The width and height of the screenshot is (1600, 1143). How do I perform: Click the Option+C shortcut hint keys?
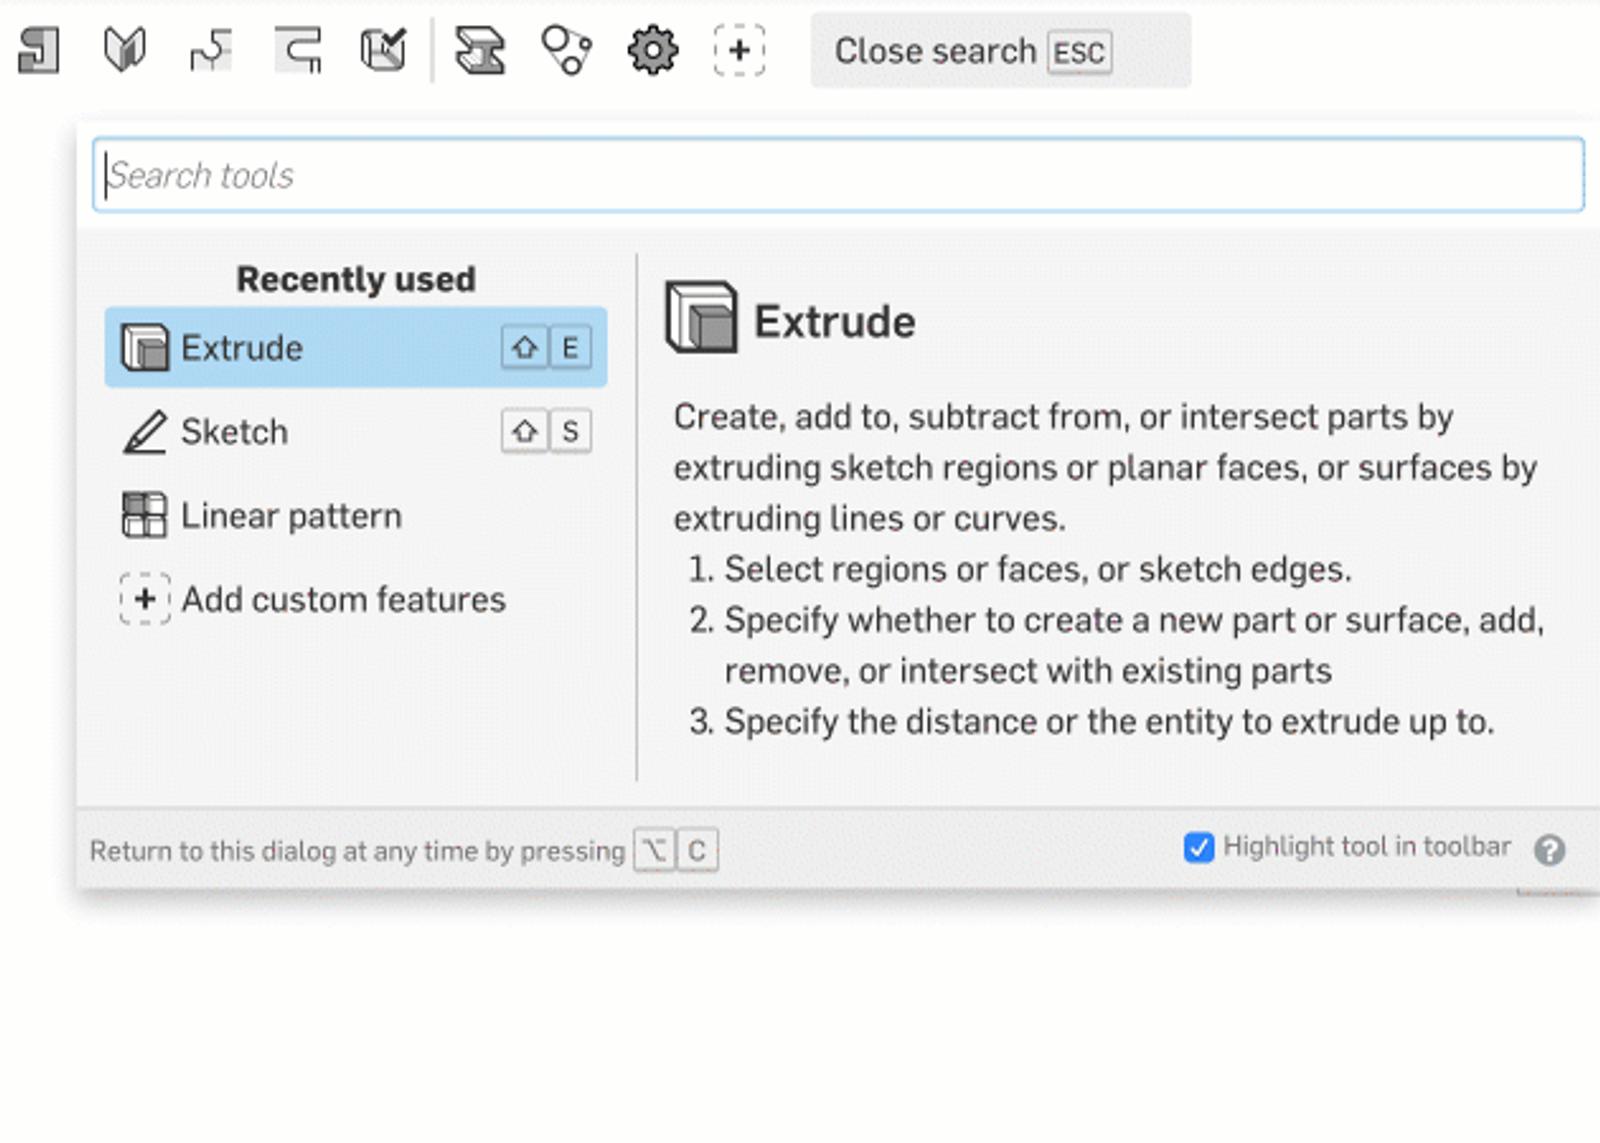676,851
